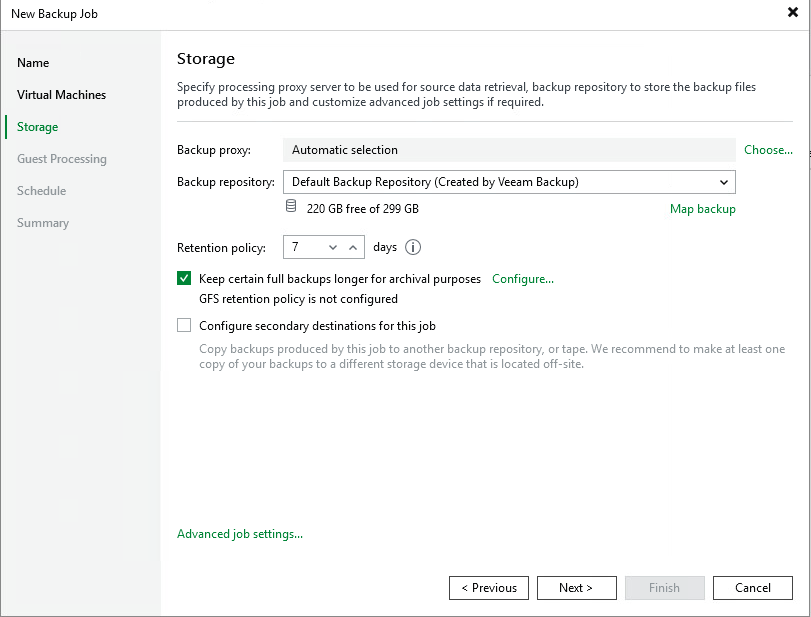Viewport: 811px width, 617px height.
Task: Decrease retention days with the down arrow
Action: coord(333,247)
